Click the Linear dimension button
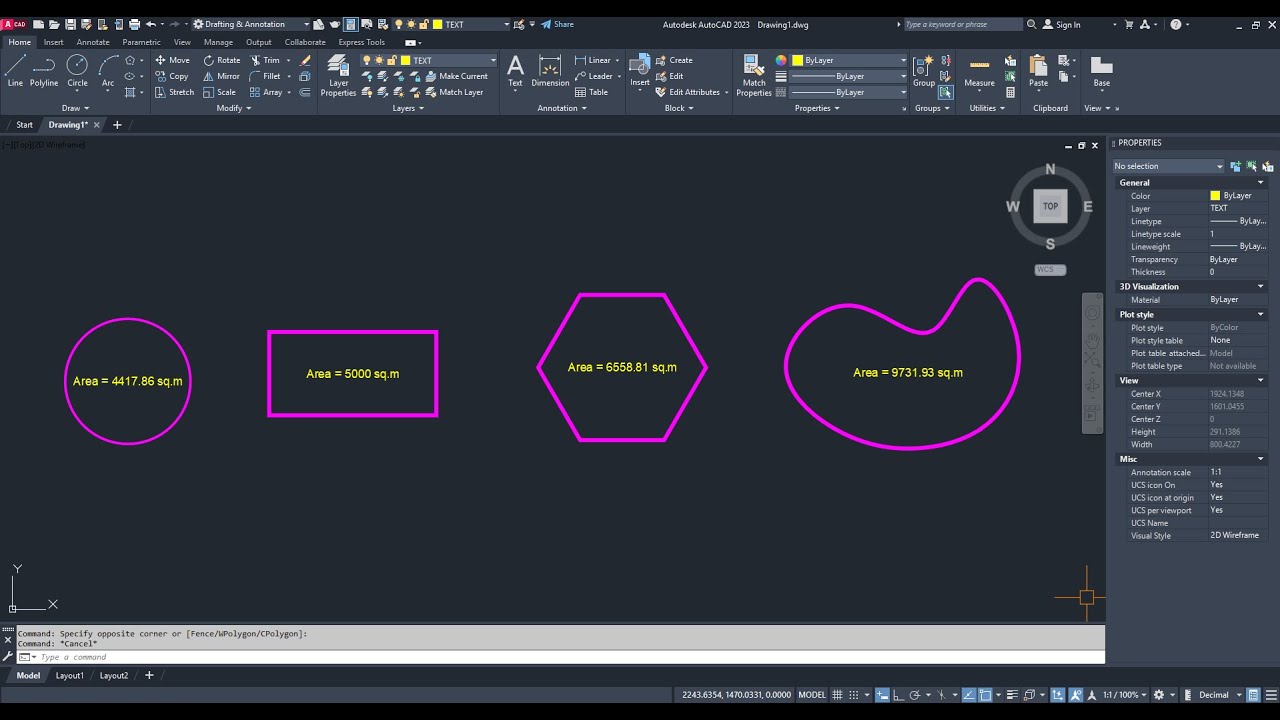 [593, 60]
